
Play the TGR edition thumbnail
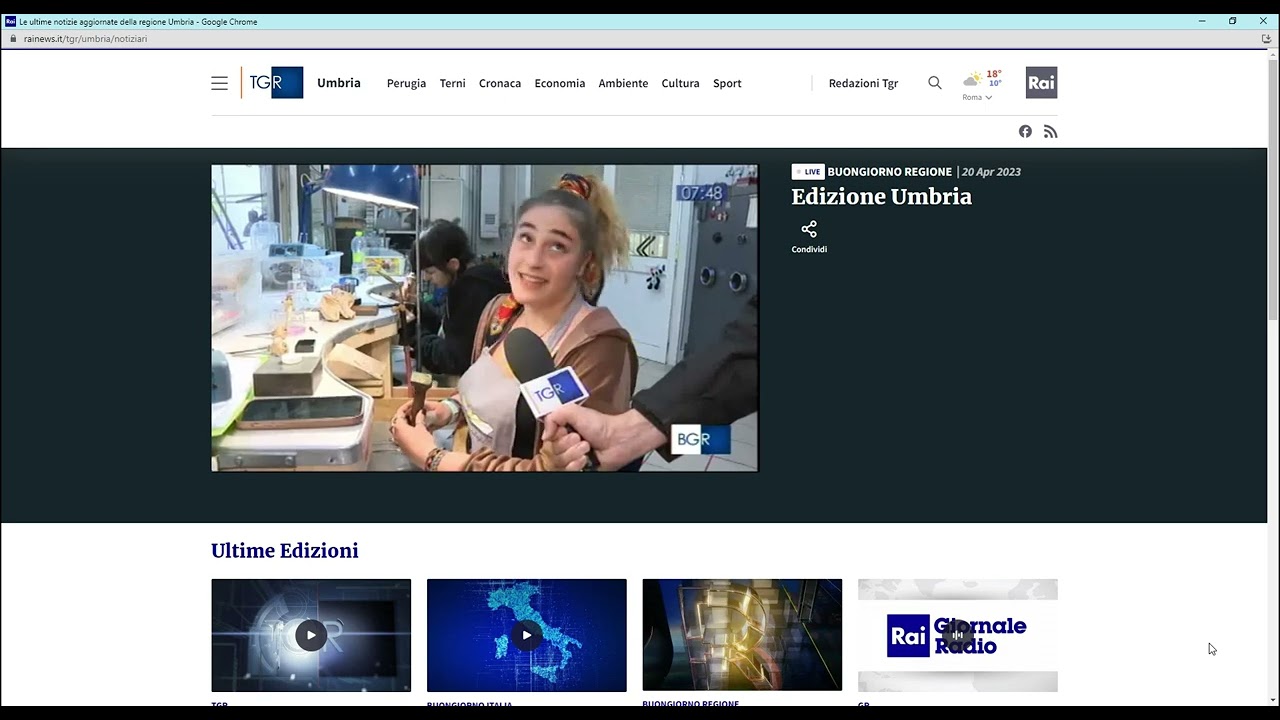coord(311,635)
